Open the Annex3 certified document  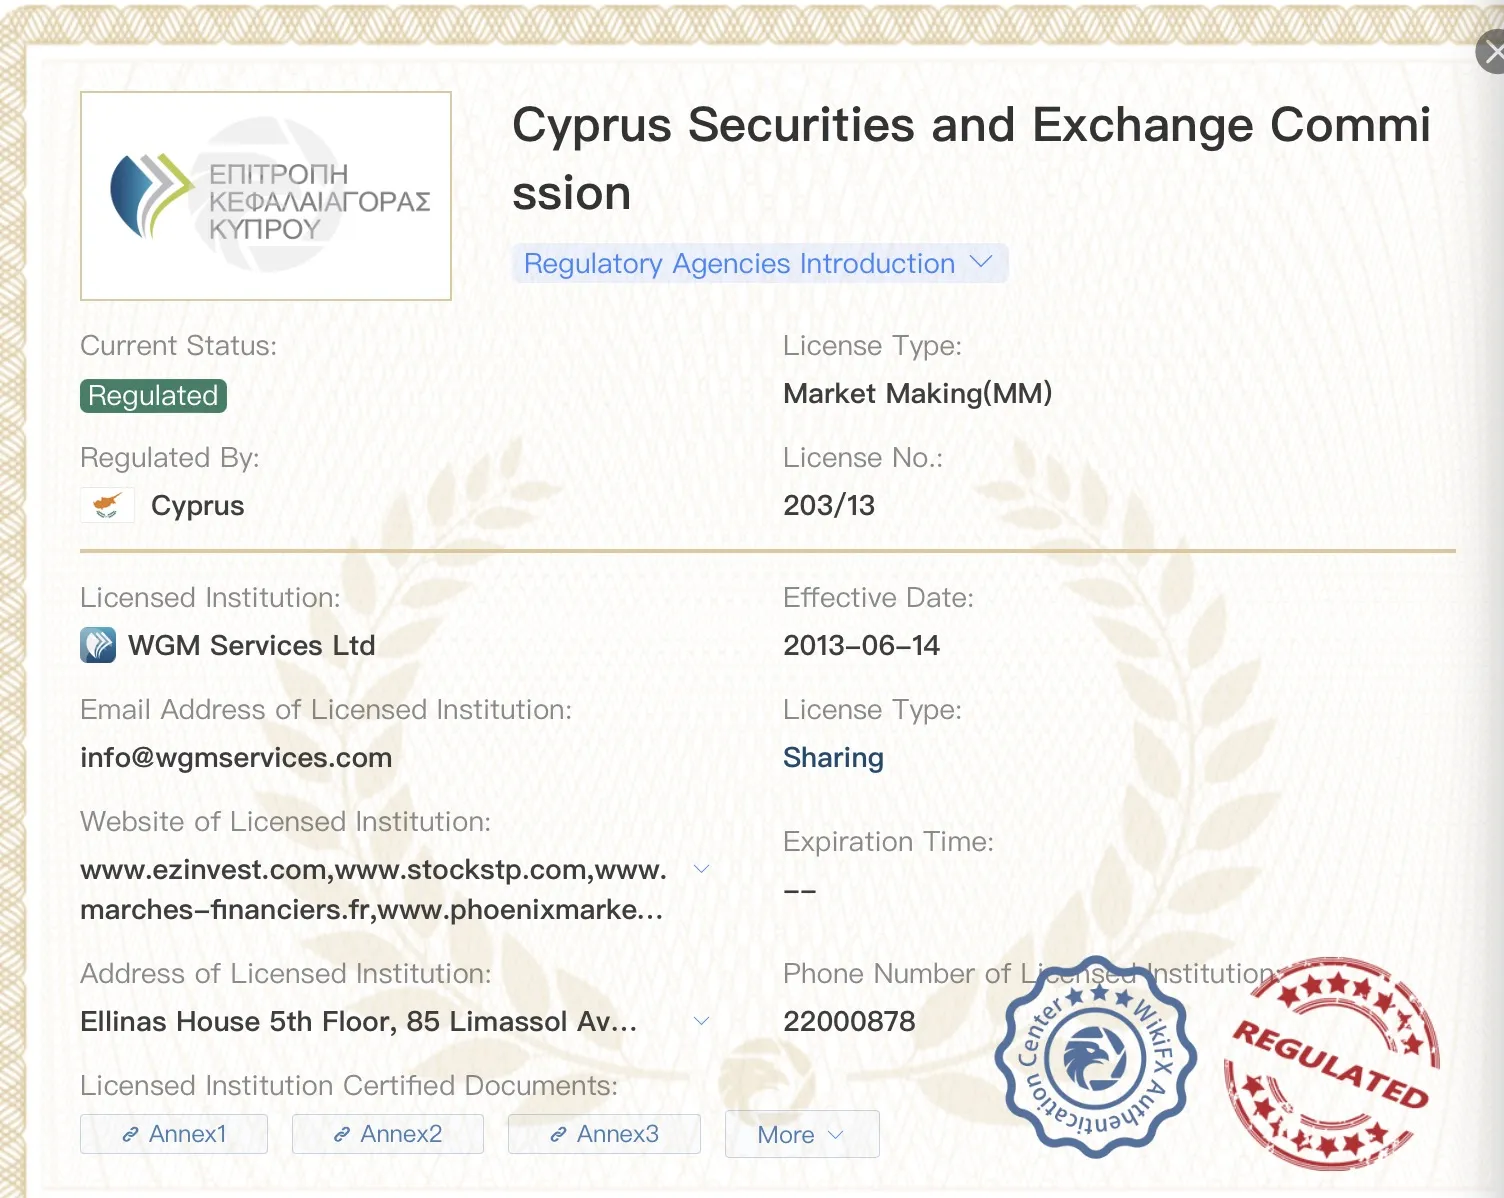pyautogui.click(x=604, y=1134)
